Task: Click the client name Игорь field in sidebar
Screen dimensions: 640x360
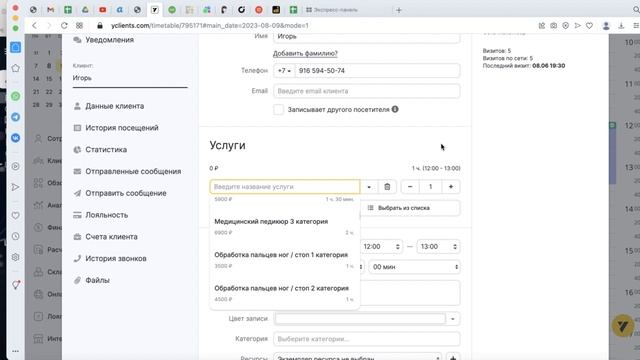Action: [x=130, y=78]
